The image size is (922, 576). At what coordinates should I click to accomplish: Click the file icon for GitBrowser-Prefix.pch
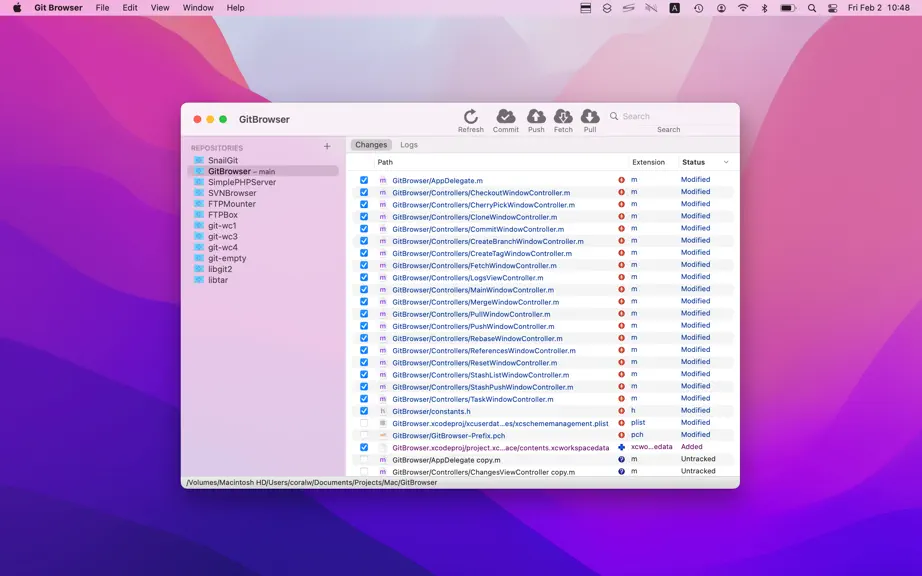pos(383,436)
